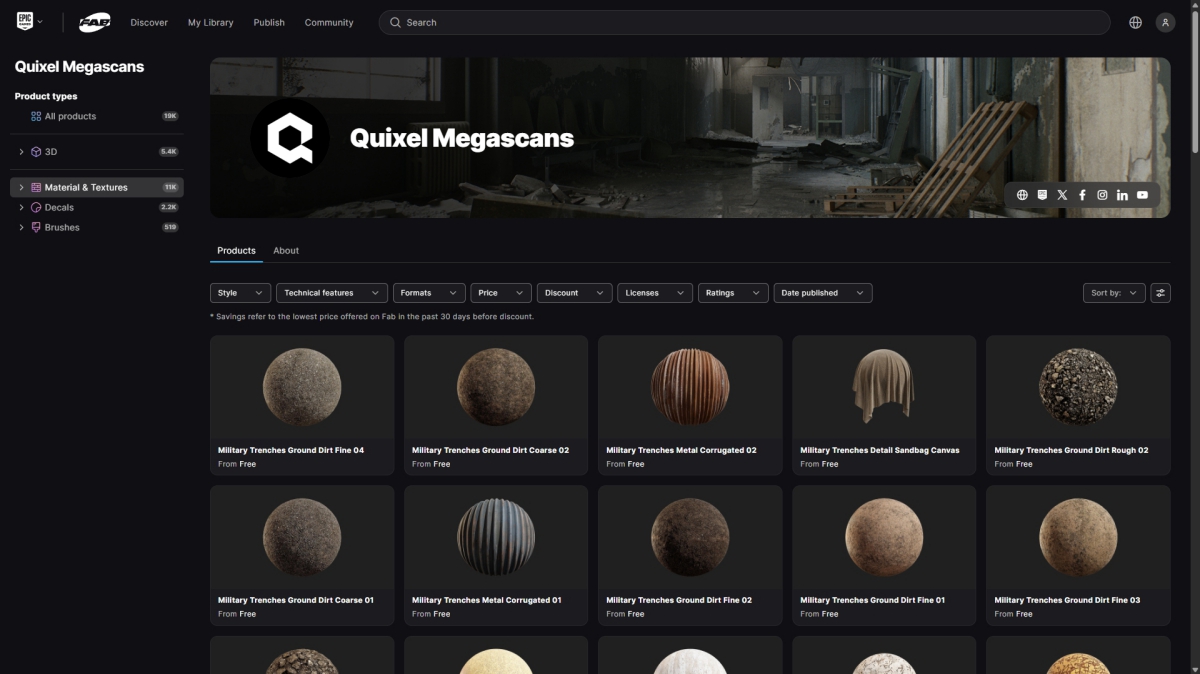Viewport: 1200px width, 674px height.
Task: Expand the Decals category chevron
Action: [x=22, y=208]
